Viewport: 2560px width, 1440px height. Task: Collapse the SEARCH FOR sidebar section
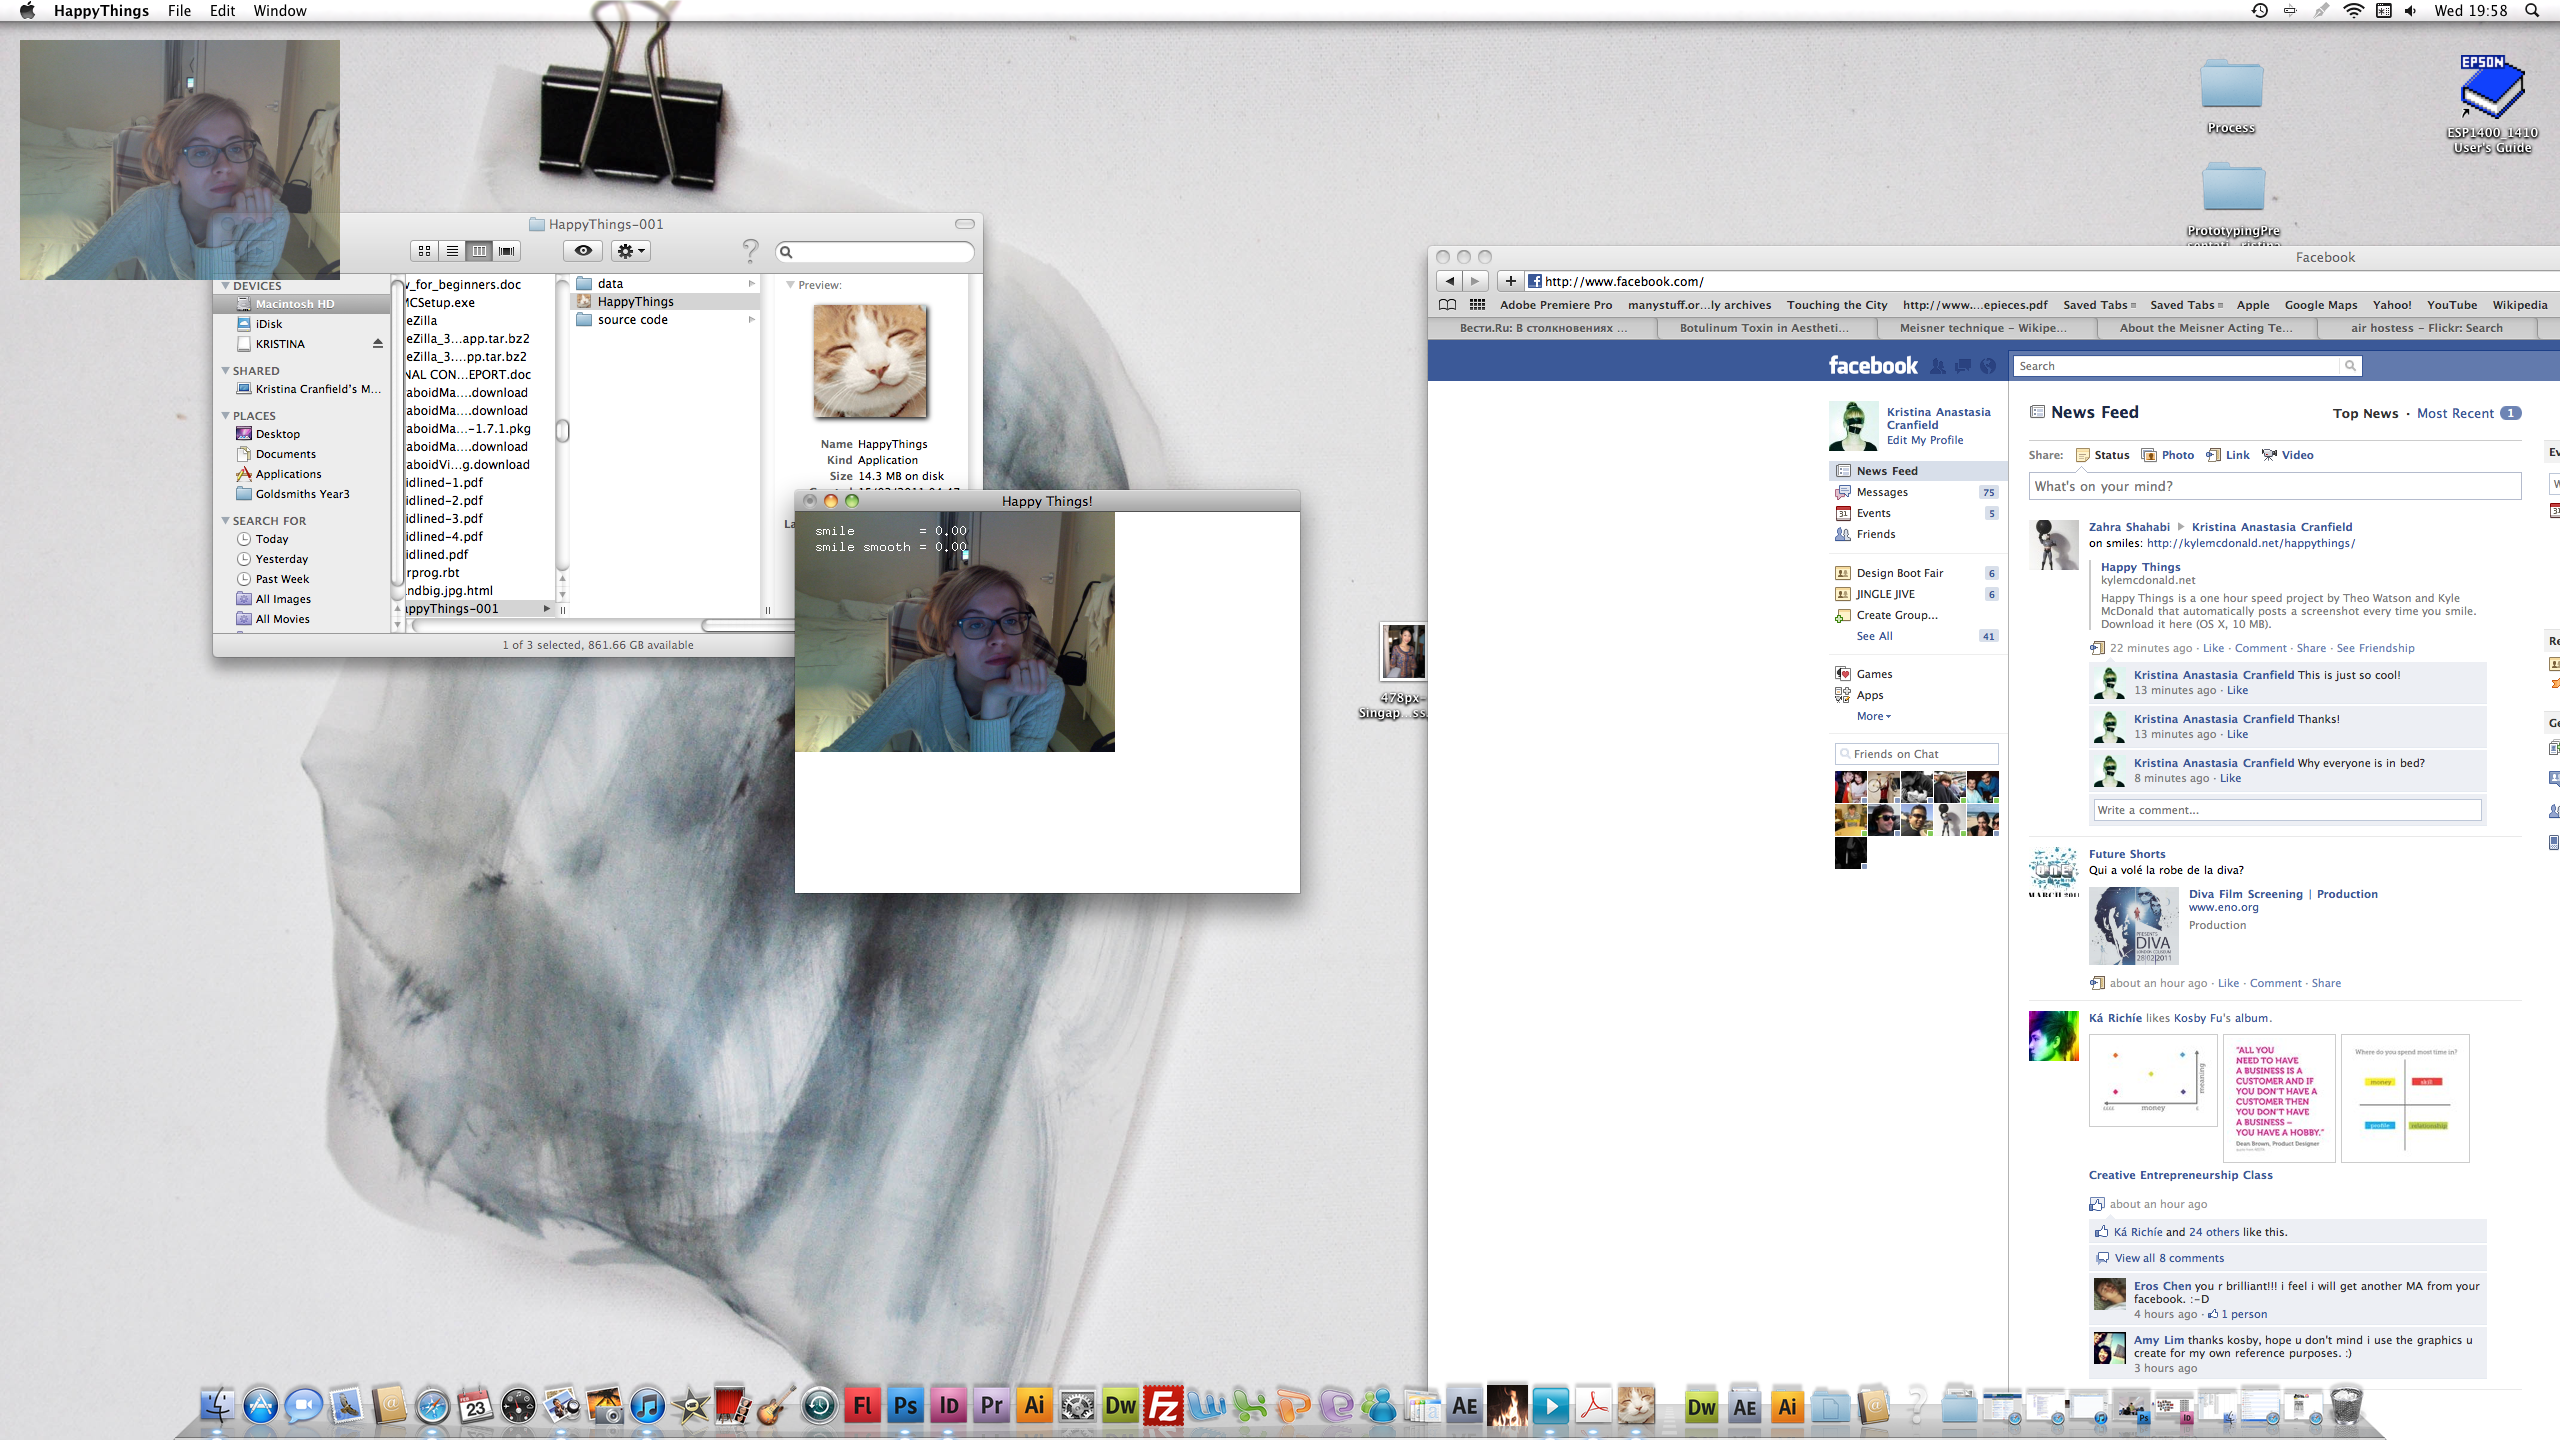click(x=226, y=521)
